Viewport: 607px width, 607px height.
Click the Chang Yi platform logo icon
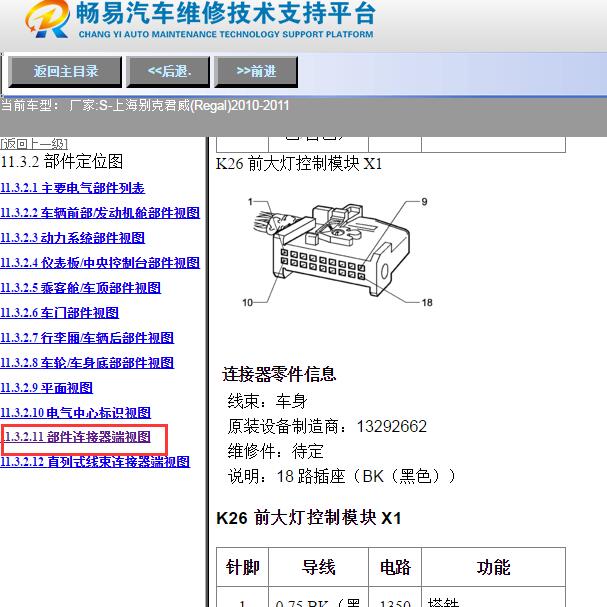point(47,19)
